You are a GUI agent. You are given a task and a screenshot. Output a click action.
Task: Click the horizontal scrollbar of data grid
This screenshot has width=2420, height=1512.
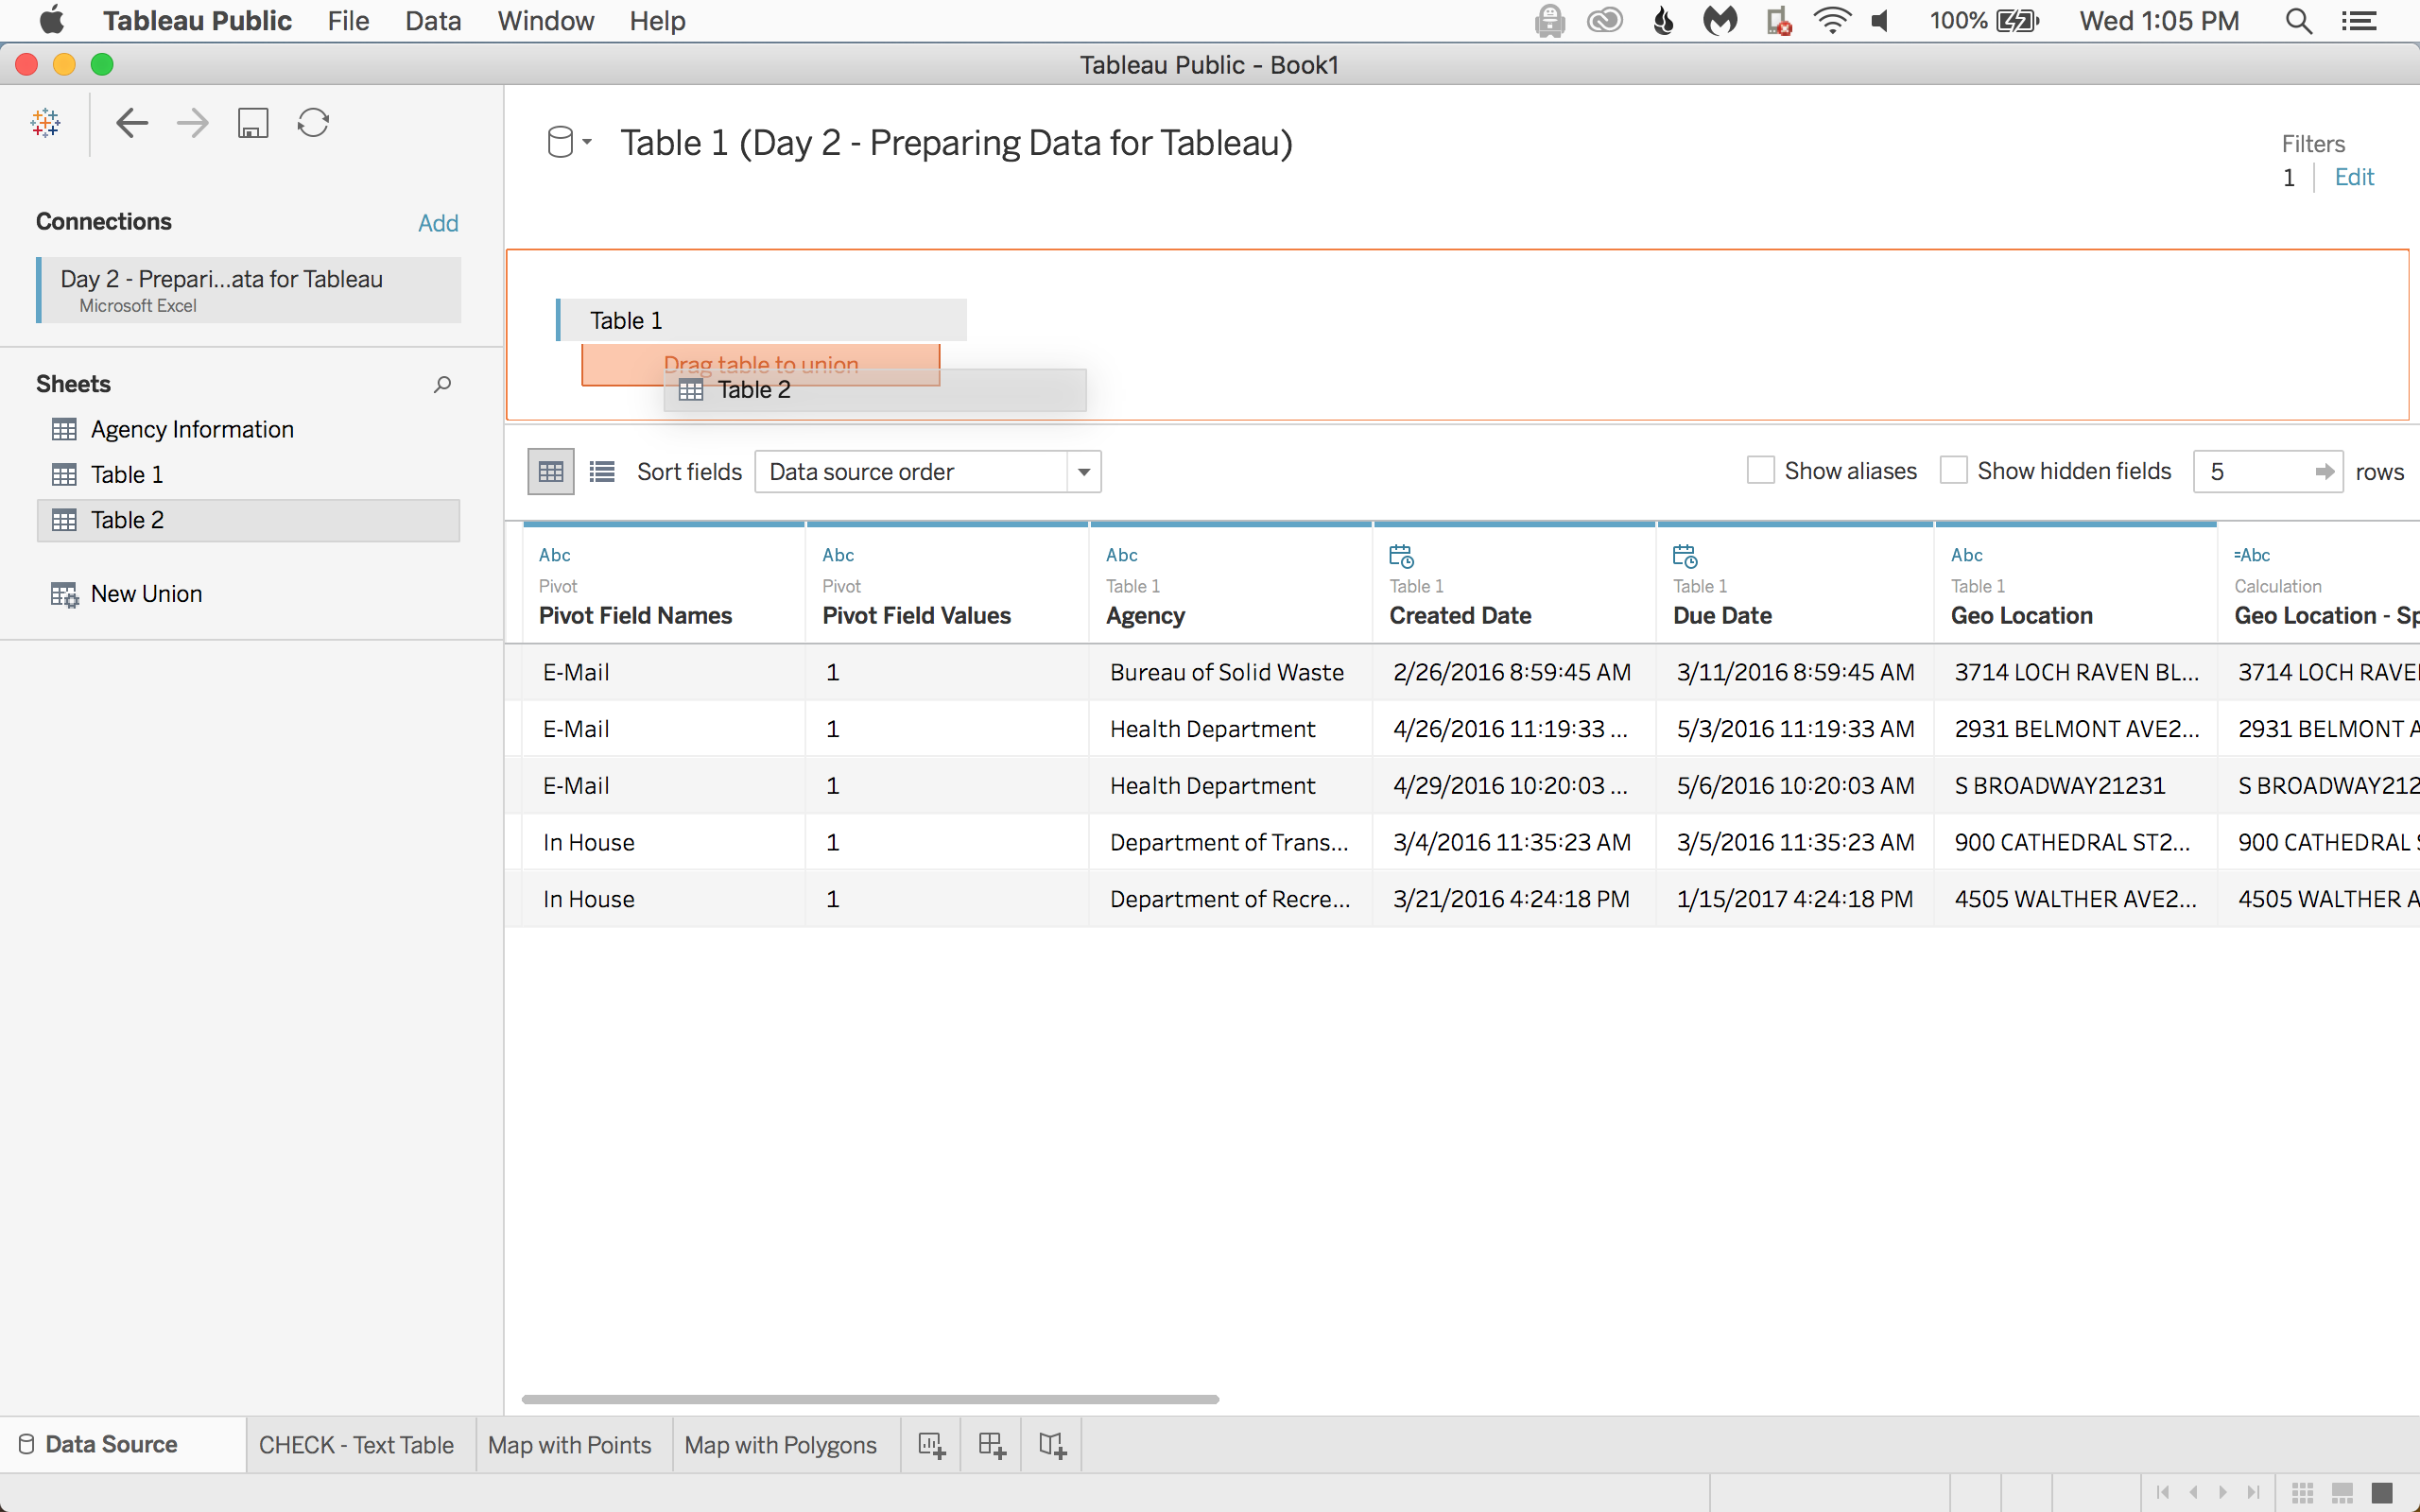tap(870, 1399)
